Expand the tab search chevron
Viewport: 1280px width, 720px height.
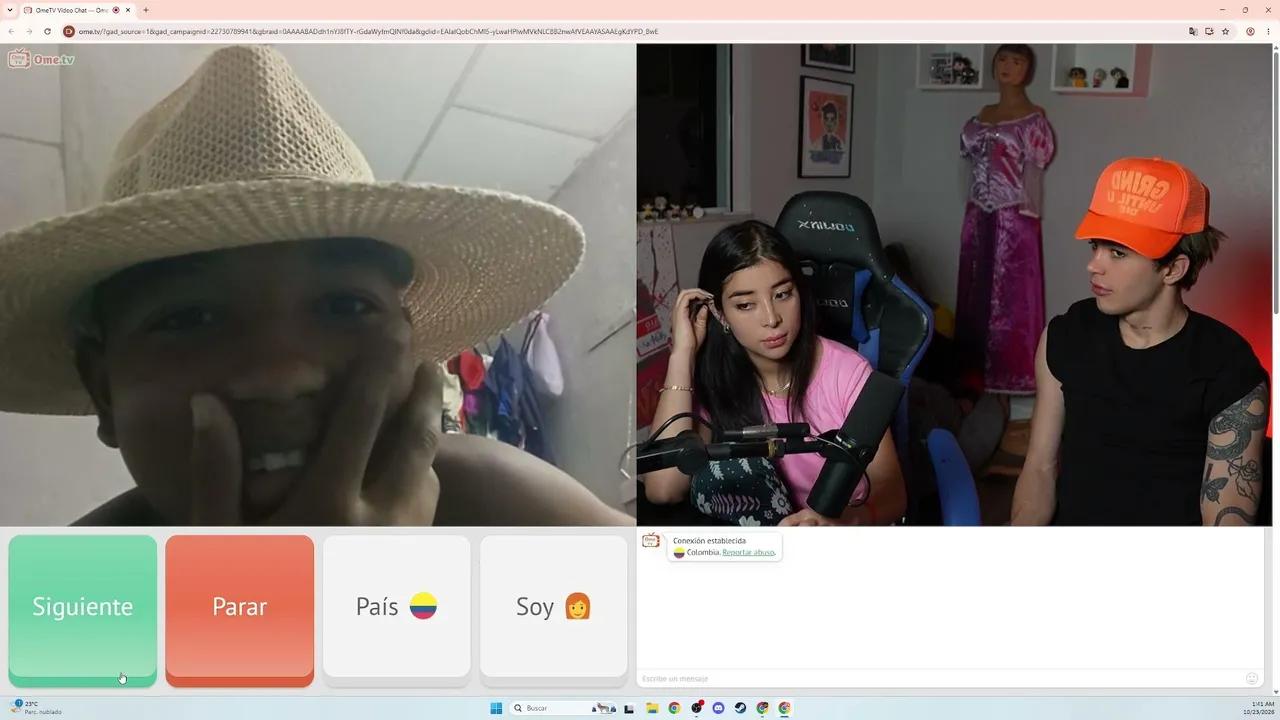(x=9, y=10)
